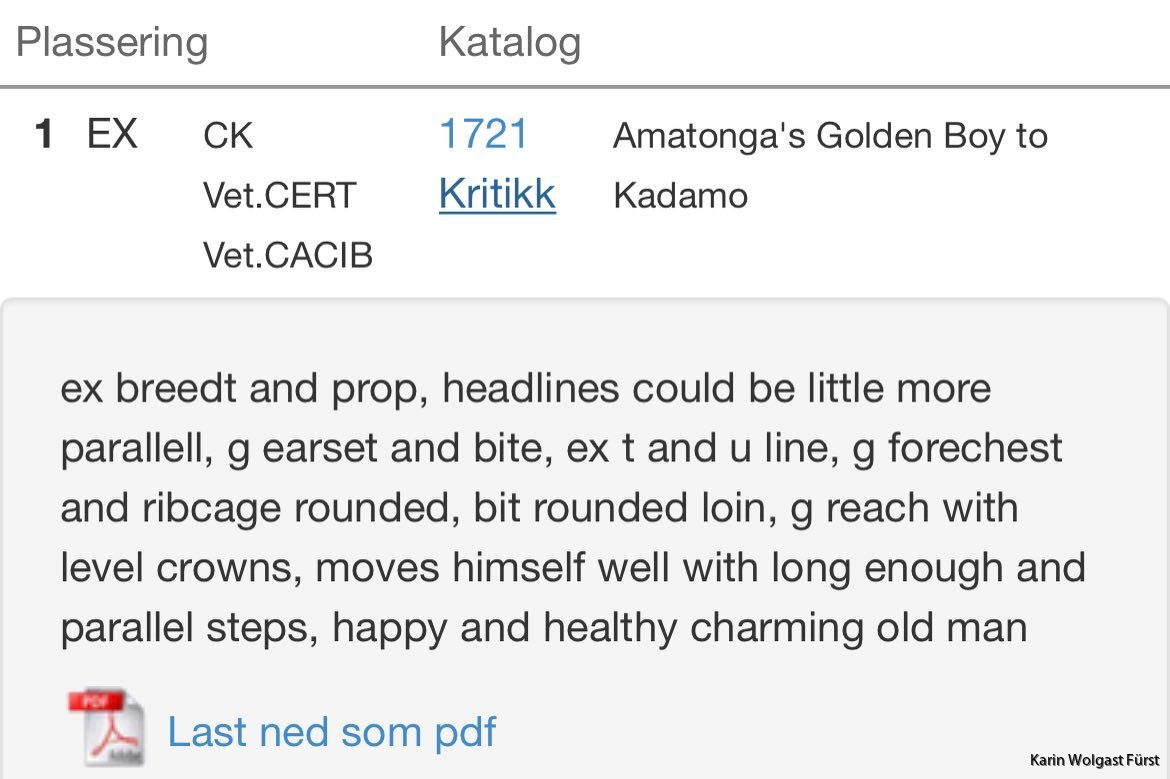Click the Vet.CERT award label
Image resolution: width=1170 pixels, height=779 pixels.
pyautogui.click(x=279, y=196)
